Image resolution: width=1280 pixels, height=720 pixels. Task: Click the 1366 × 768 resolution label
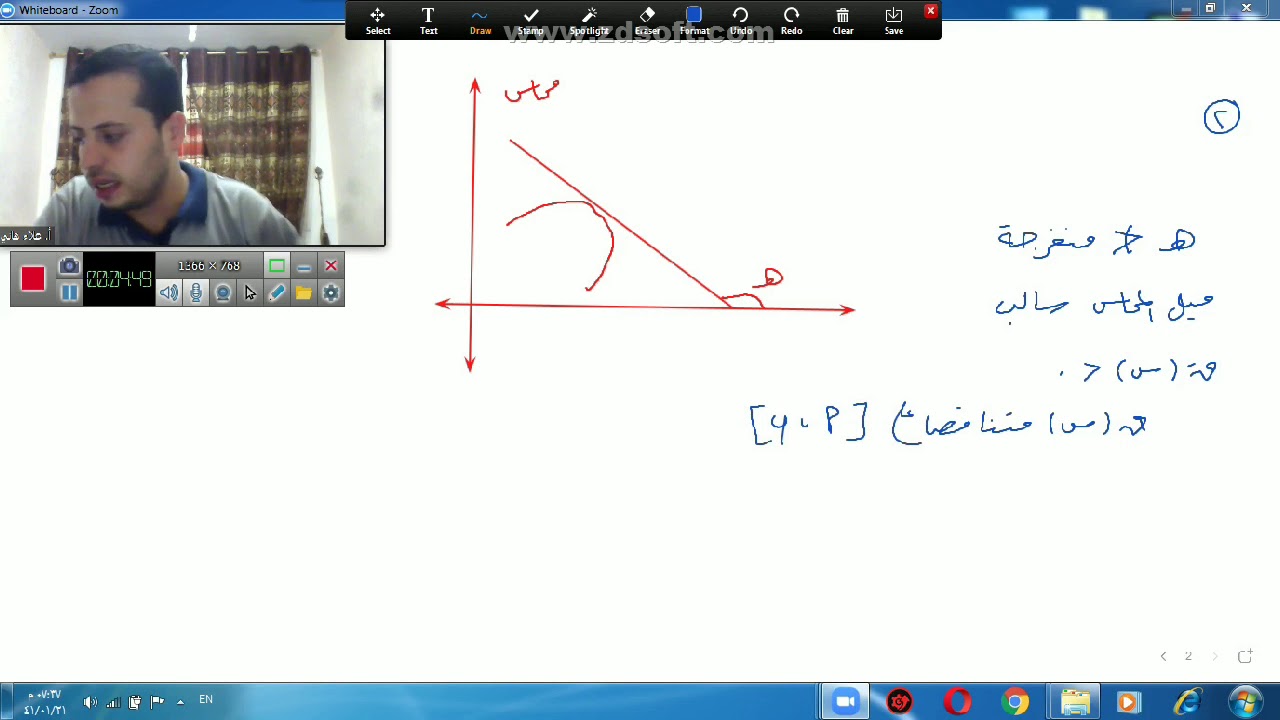coord(209,266)
